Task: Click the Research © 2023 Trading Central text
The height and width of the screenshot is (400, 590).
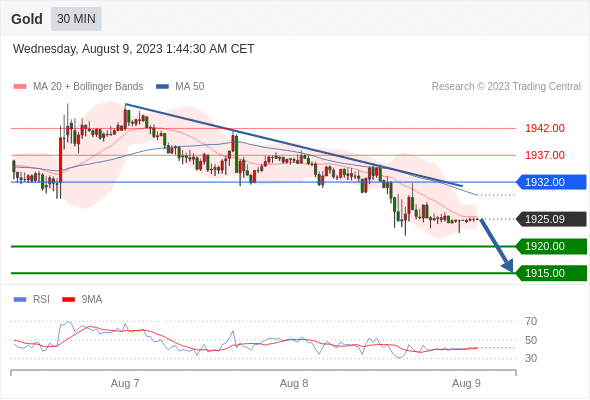Action: tap(506, 87)
